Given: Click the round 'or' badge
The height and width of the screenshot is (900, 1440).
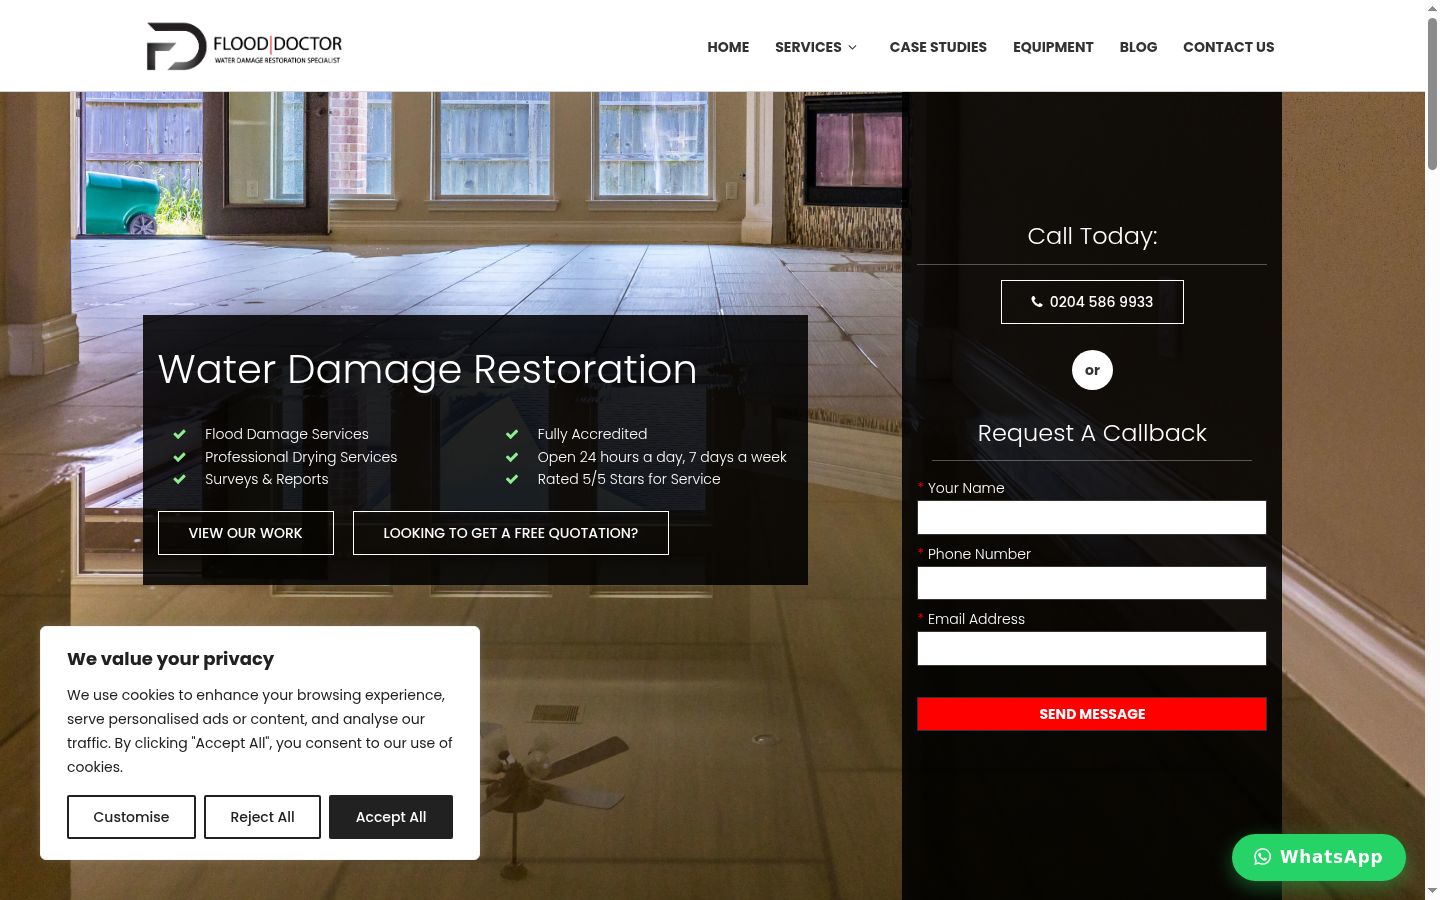Looking at the screenshot, I should pyautogui.click(x=1092, y=370).
